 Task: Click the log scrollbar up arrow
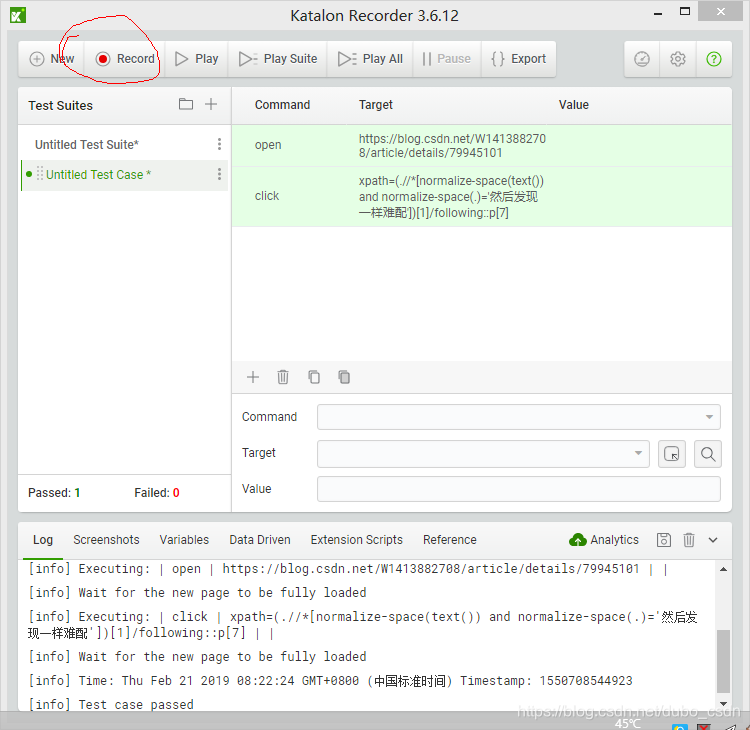click(723, 569)
